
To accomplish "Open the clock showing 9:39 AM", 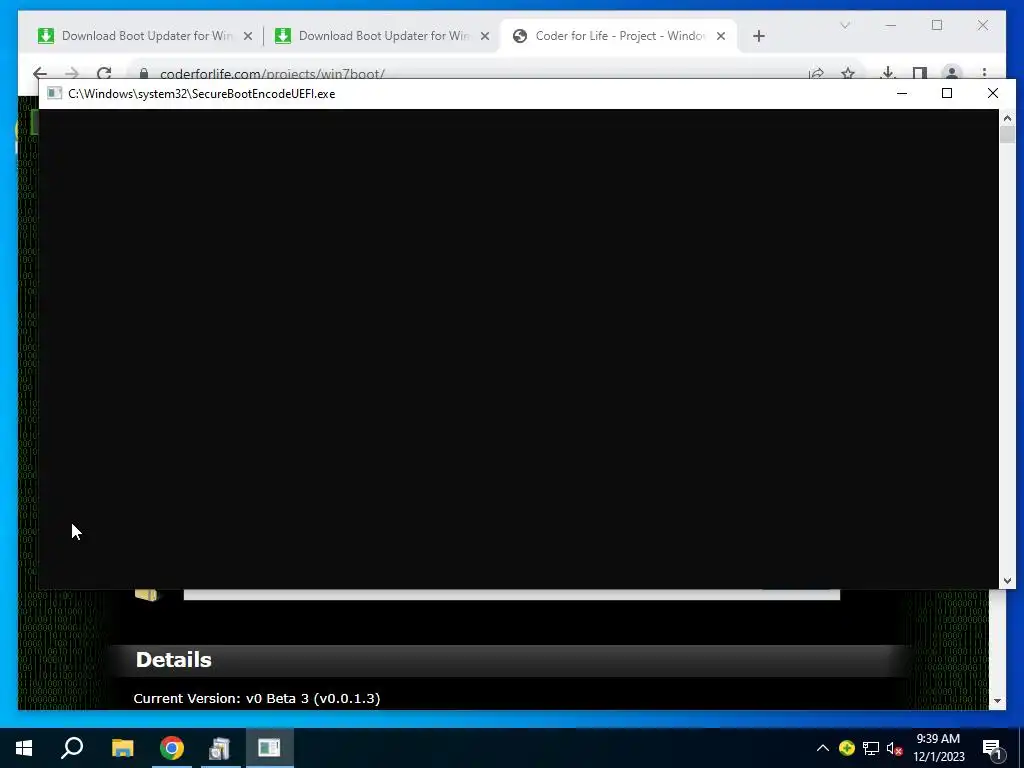I will click(938, 748).
